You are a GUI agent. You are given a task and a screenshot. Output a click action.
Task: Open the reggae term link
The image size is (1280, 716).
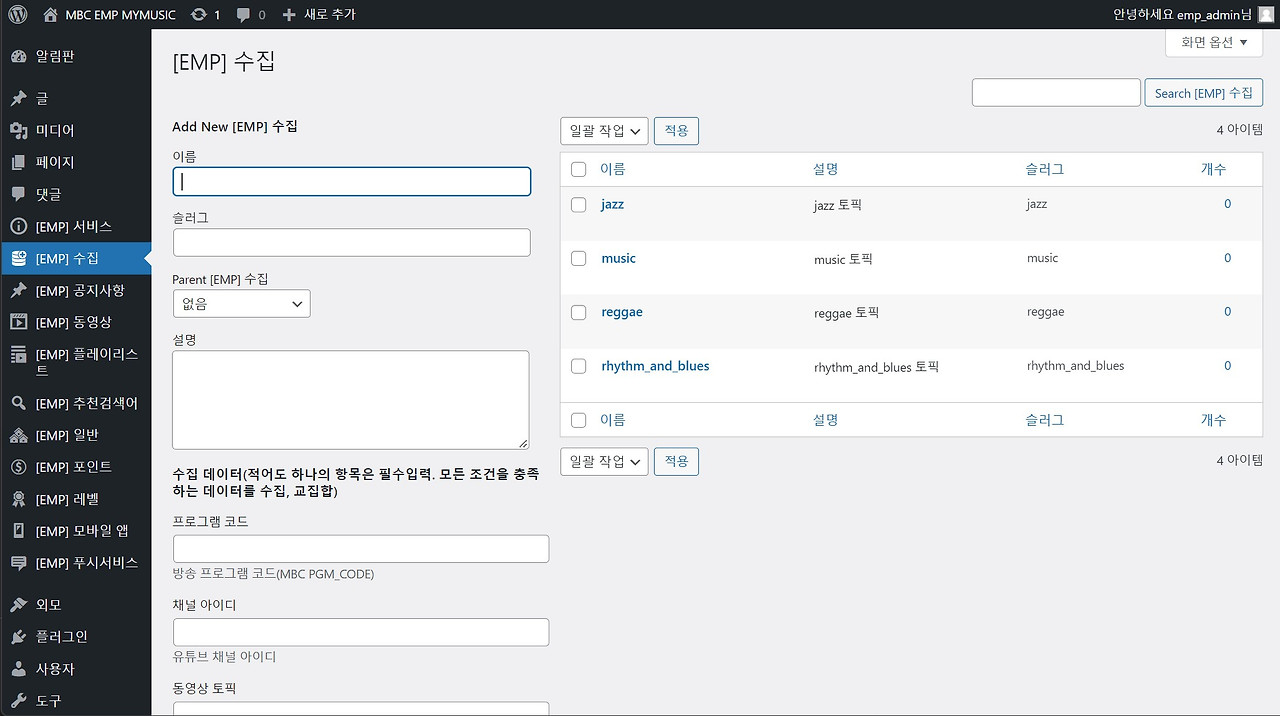click(x=622, y=312)
